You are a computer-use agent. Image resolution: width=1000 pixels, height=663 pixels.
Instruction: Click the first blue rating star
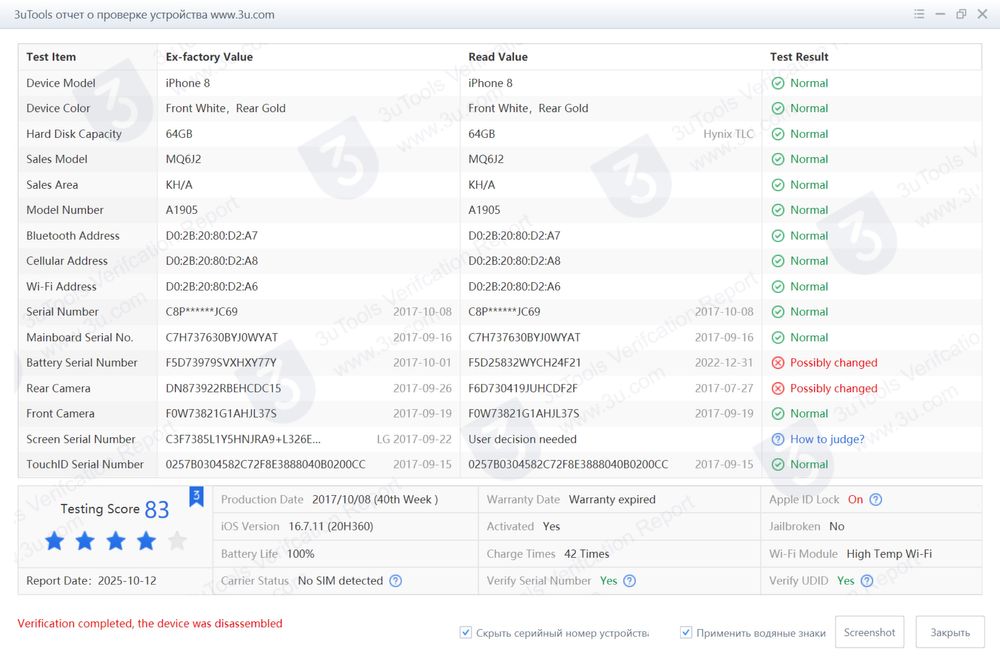coord(55,541)
